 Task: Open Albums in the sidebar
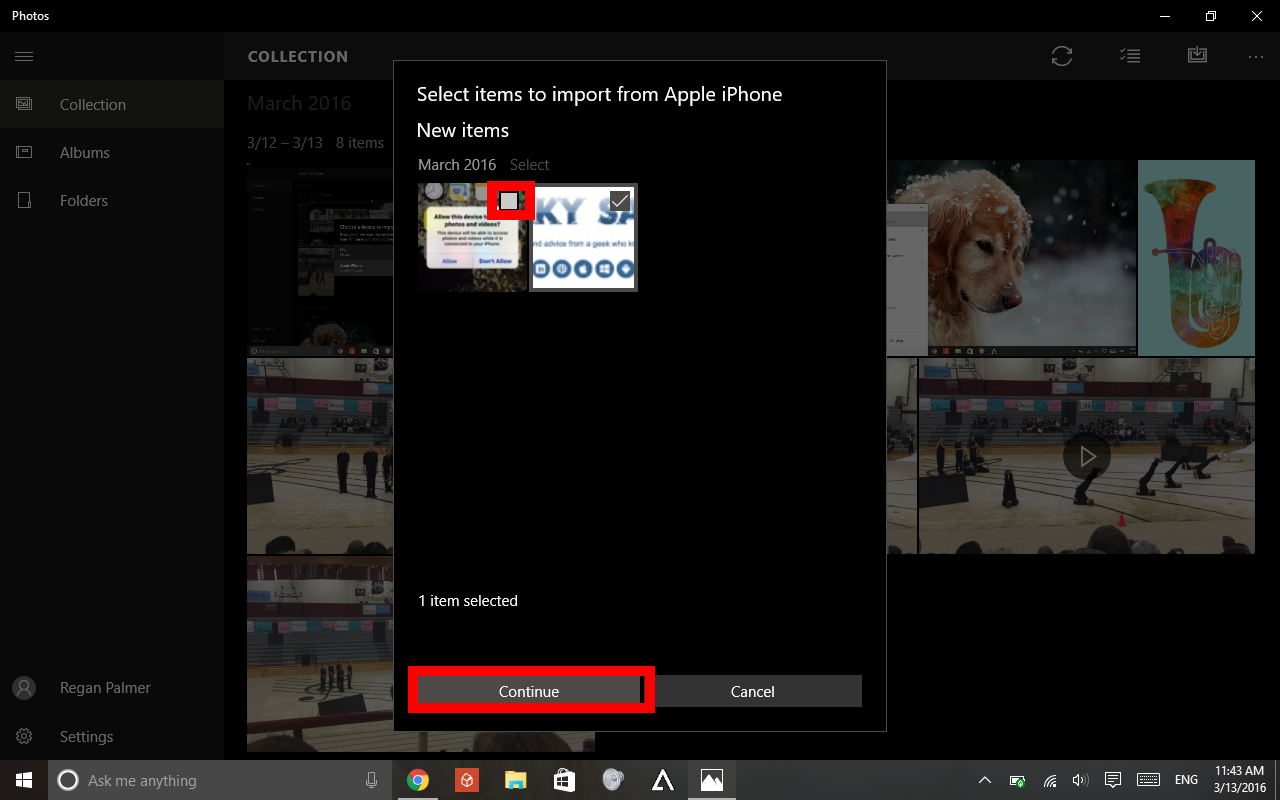112,152
